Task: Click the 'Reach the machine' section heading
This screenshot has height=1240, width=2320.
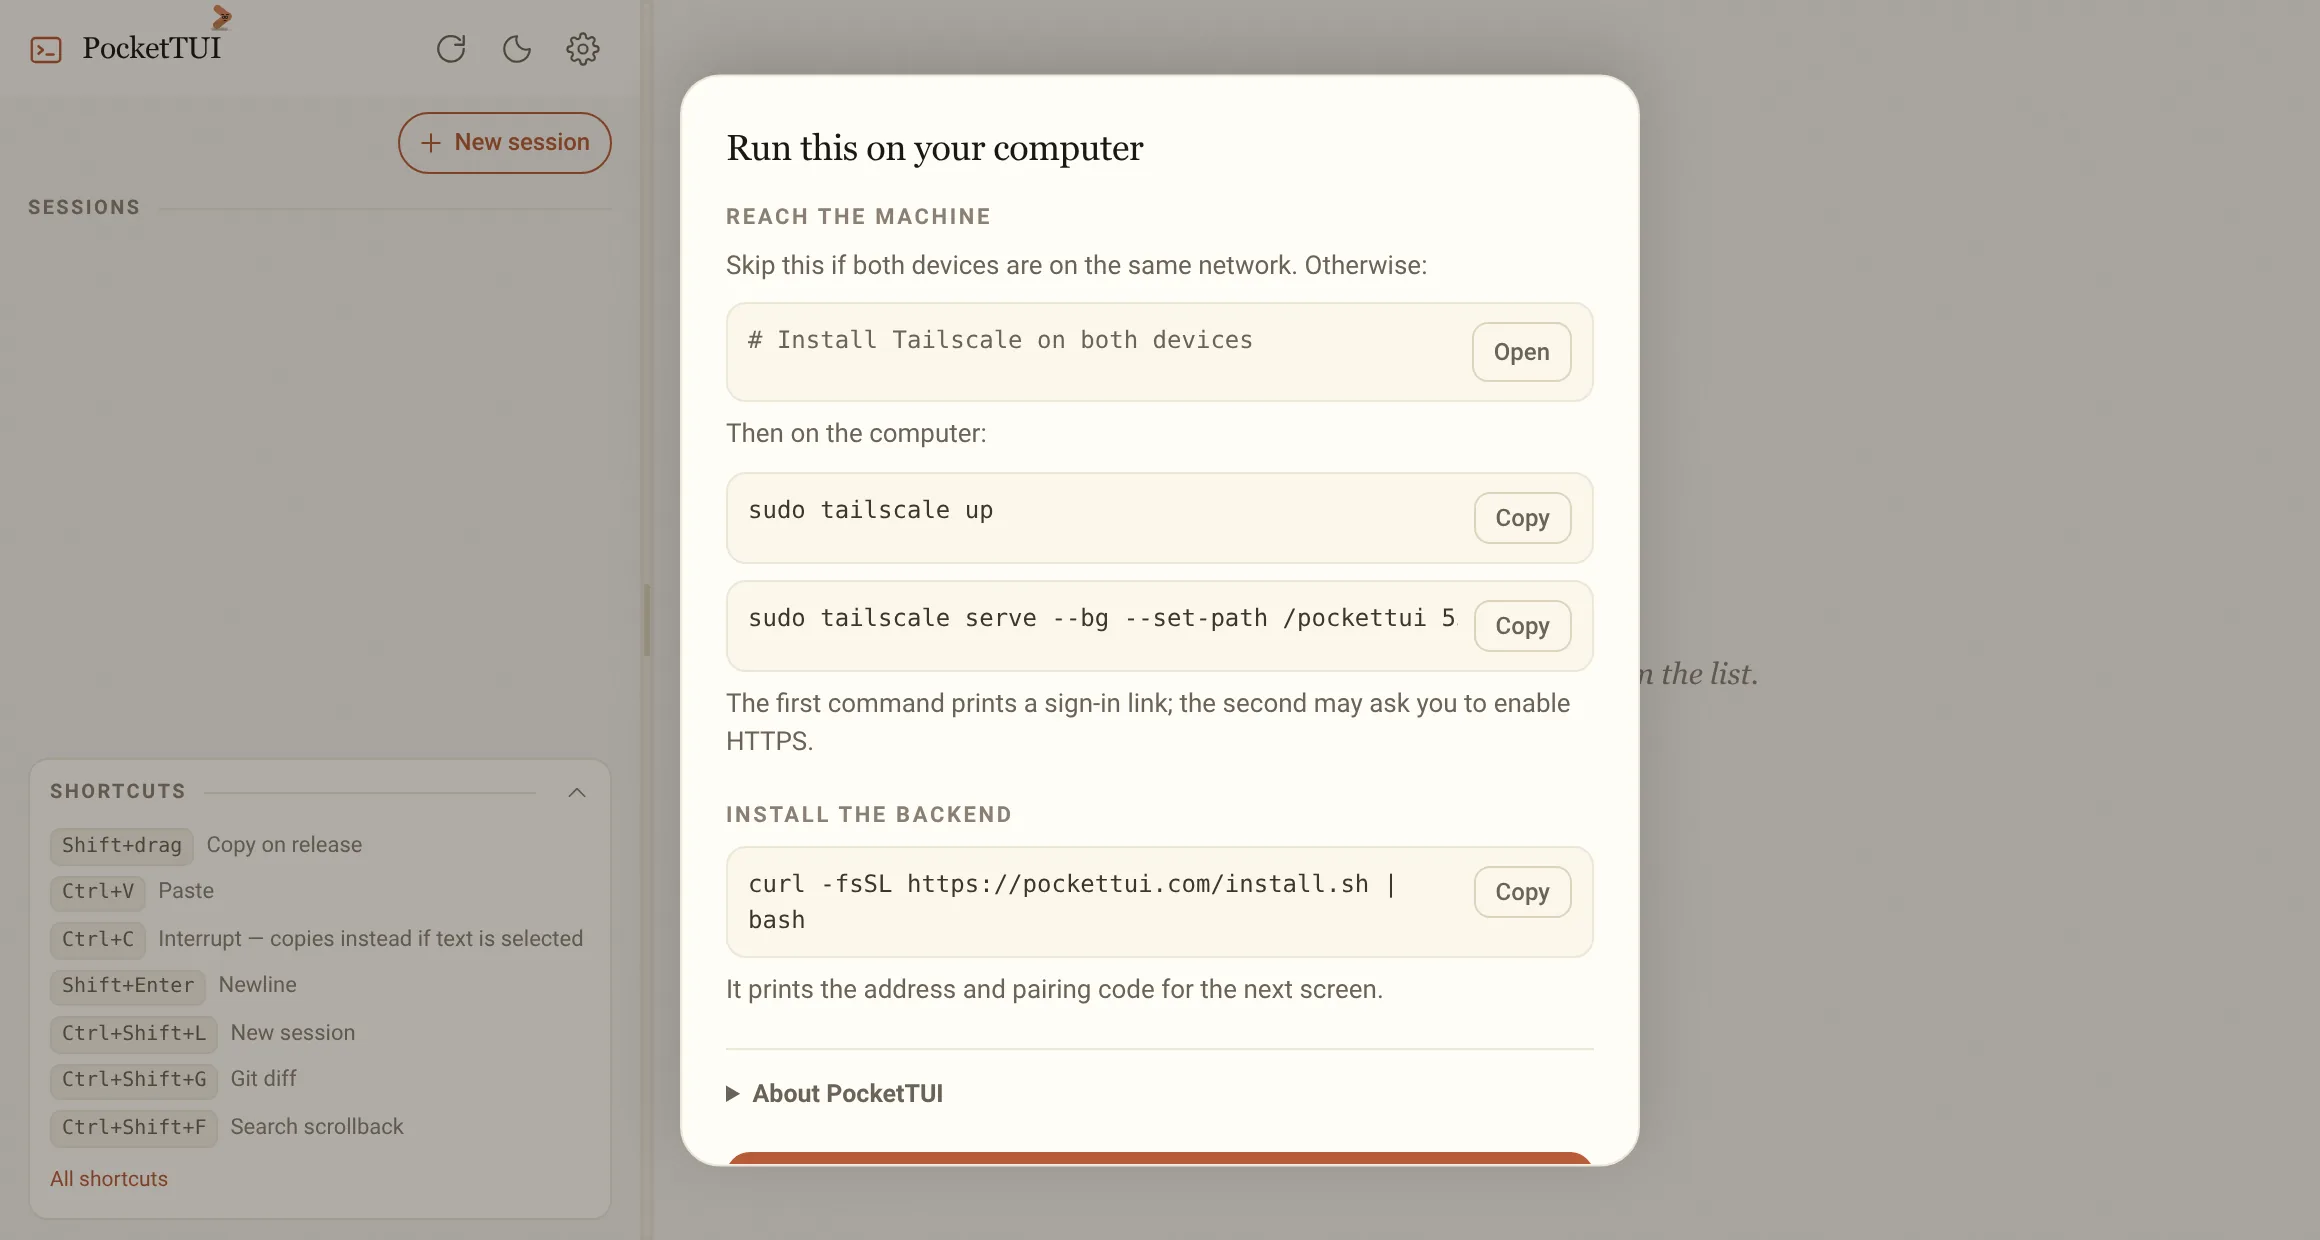Action: [x=858, y=217]
